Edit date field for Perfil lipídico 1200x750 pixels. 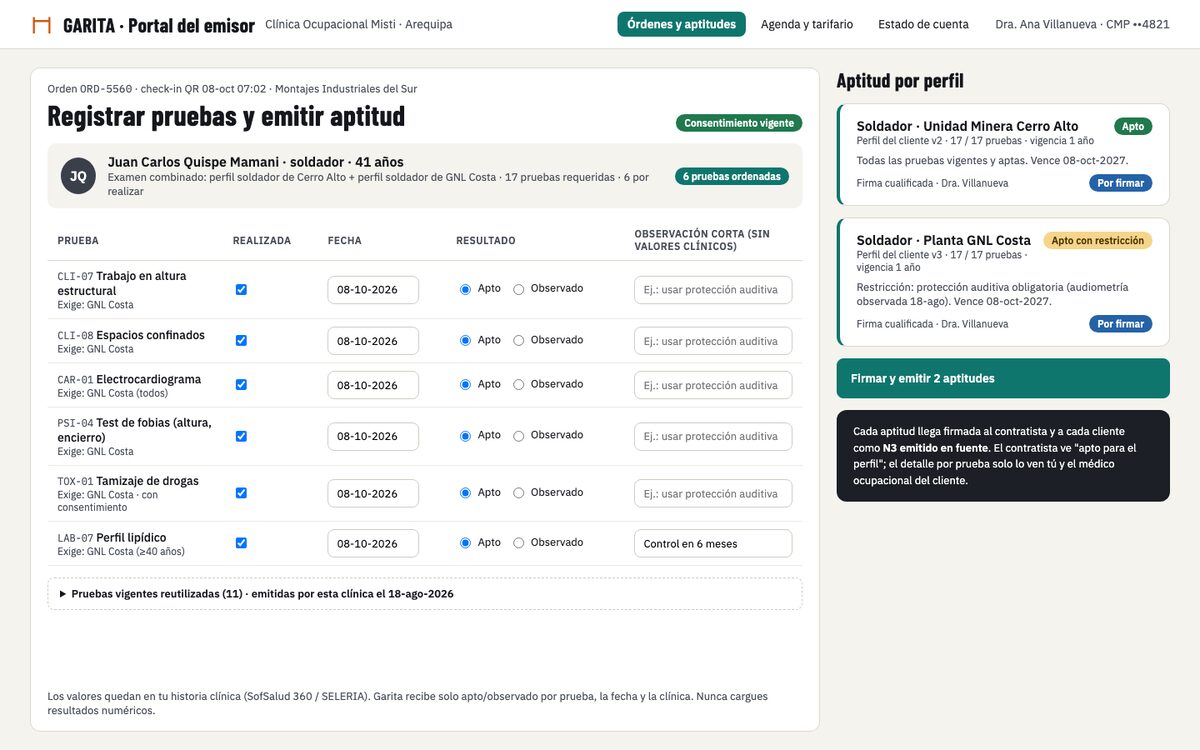point(373,543)
